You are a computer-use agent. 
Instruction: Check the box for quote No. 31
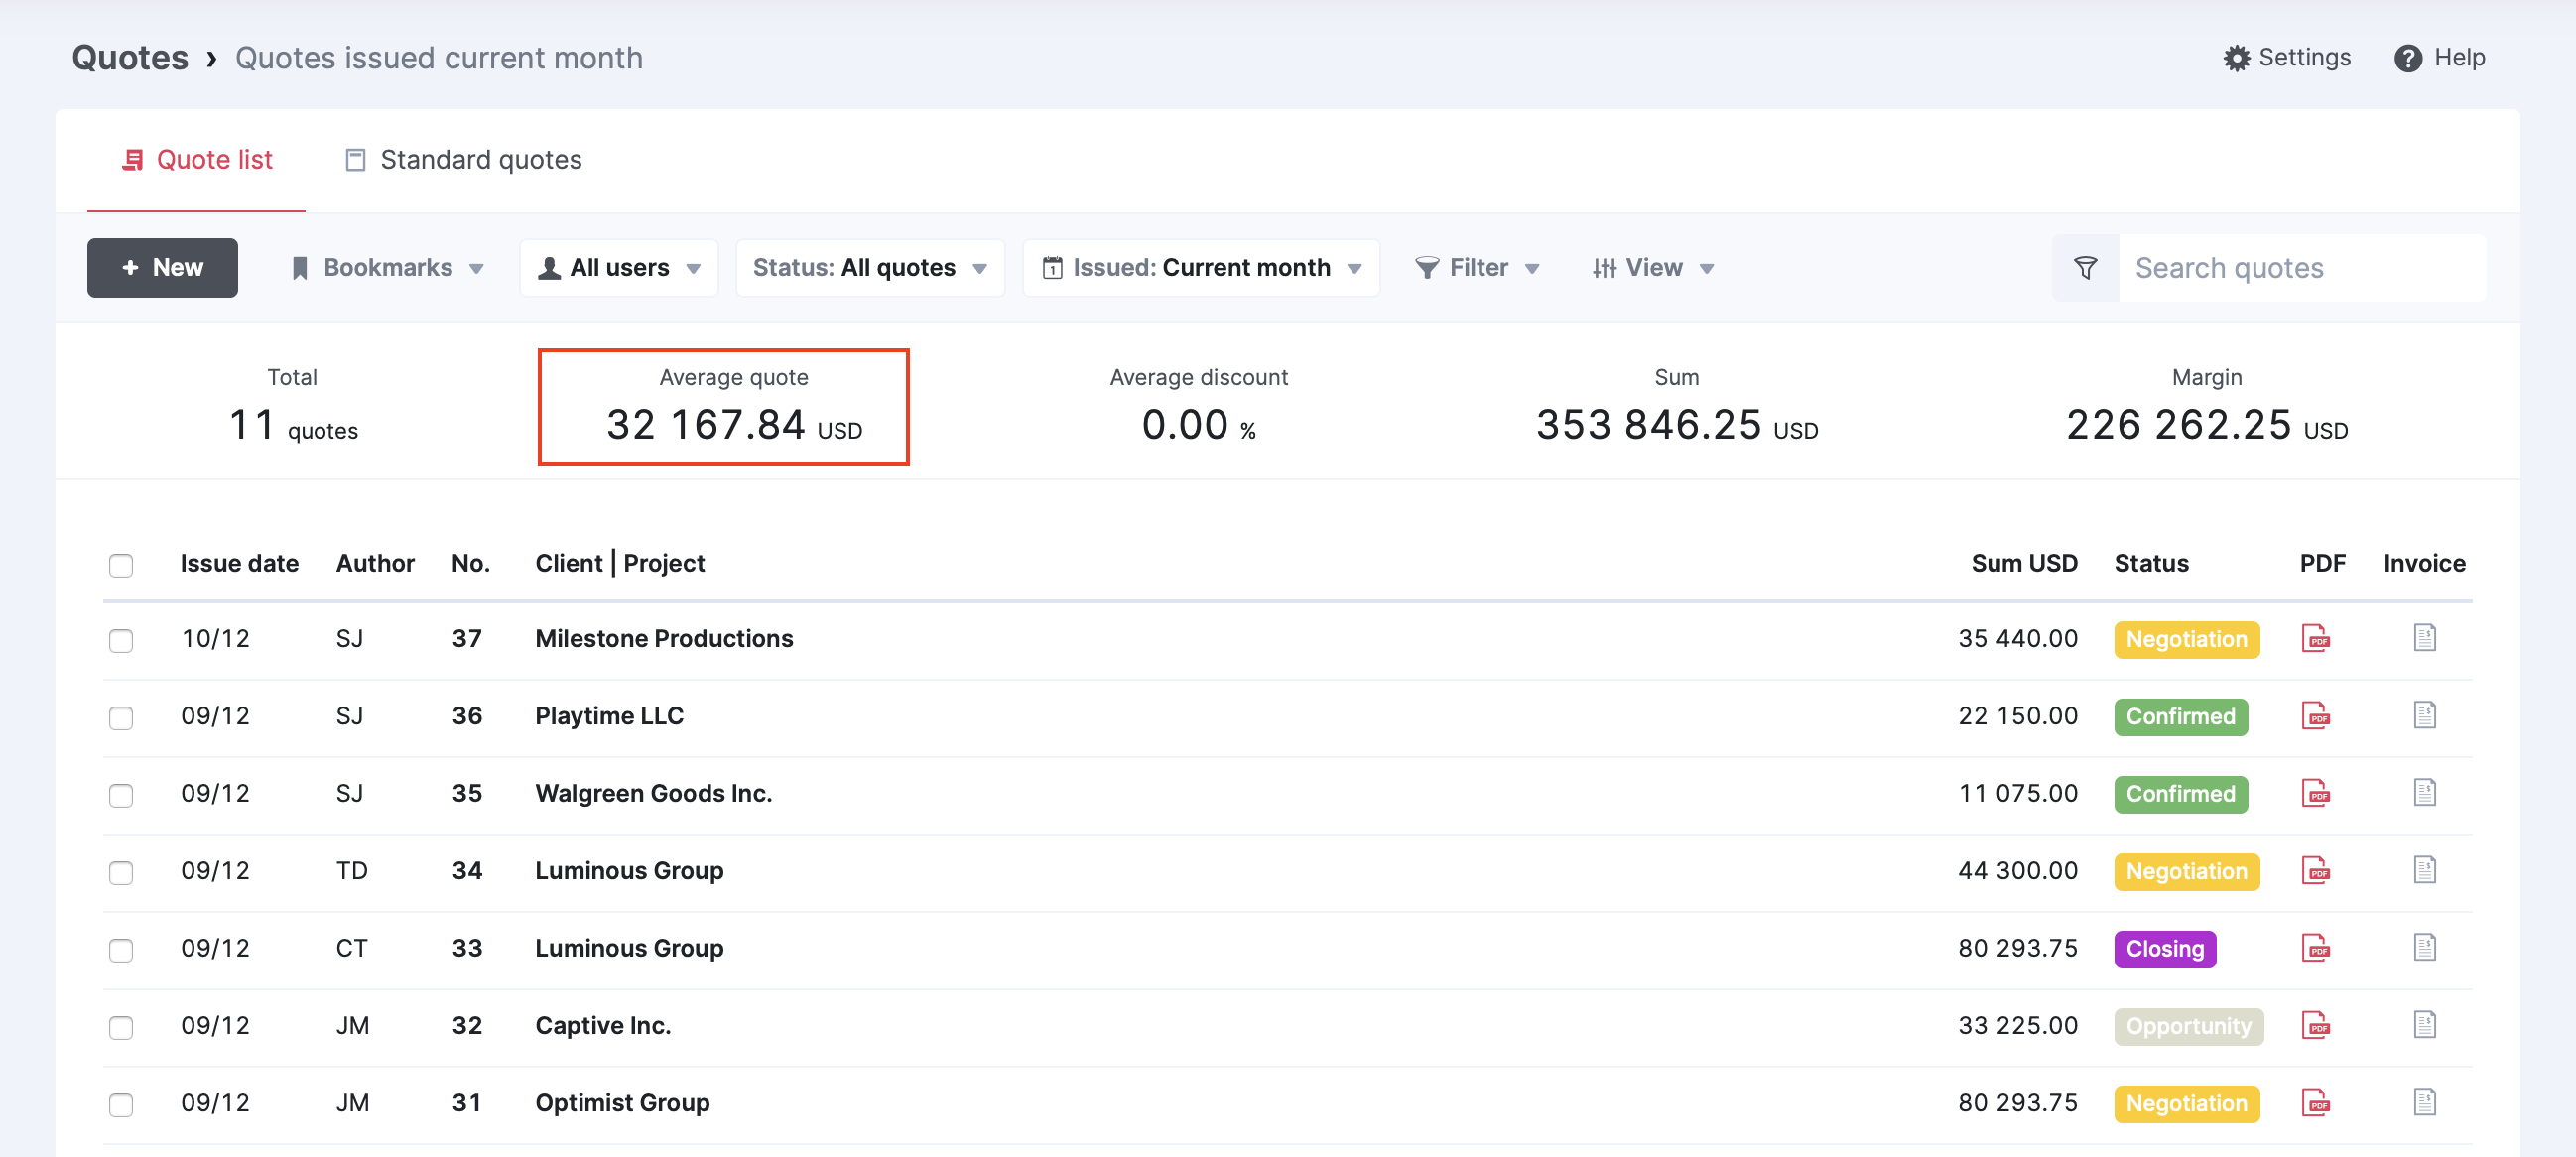coord(121,1104)
